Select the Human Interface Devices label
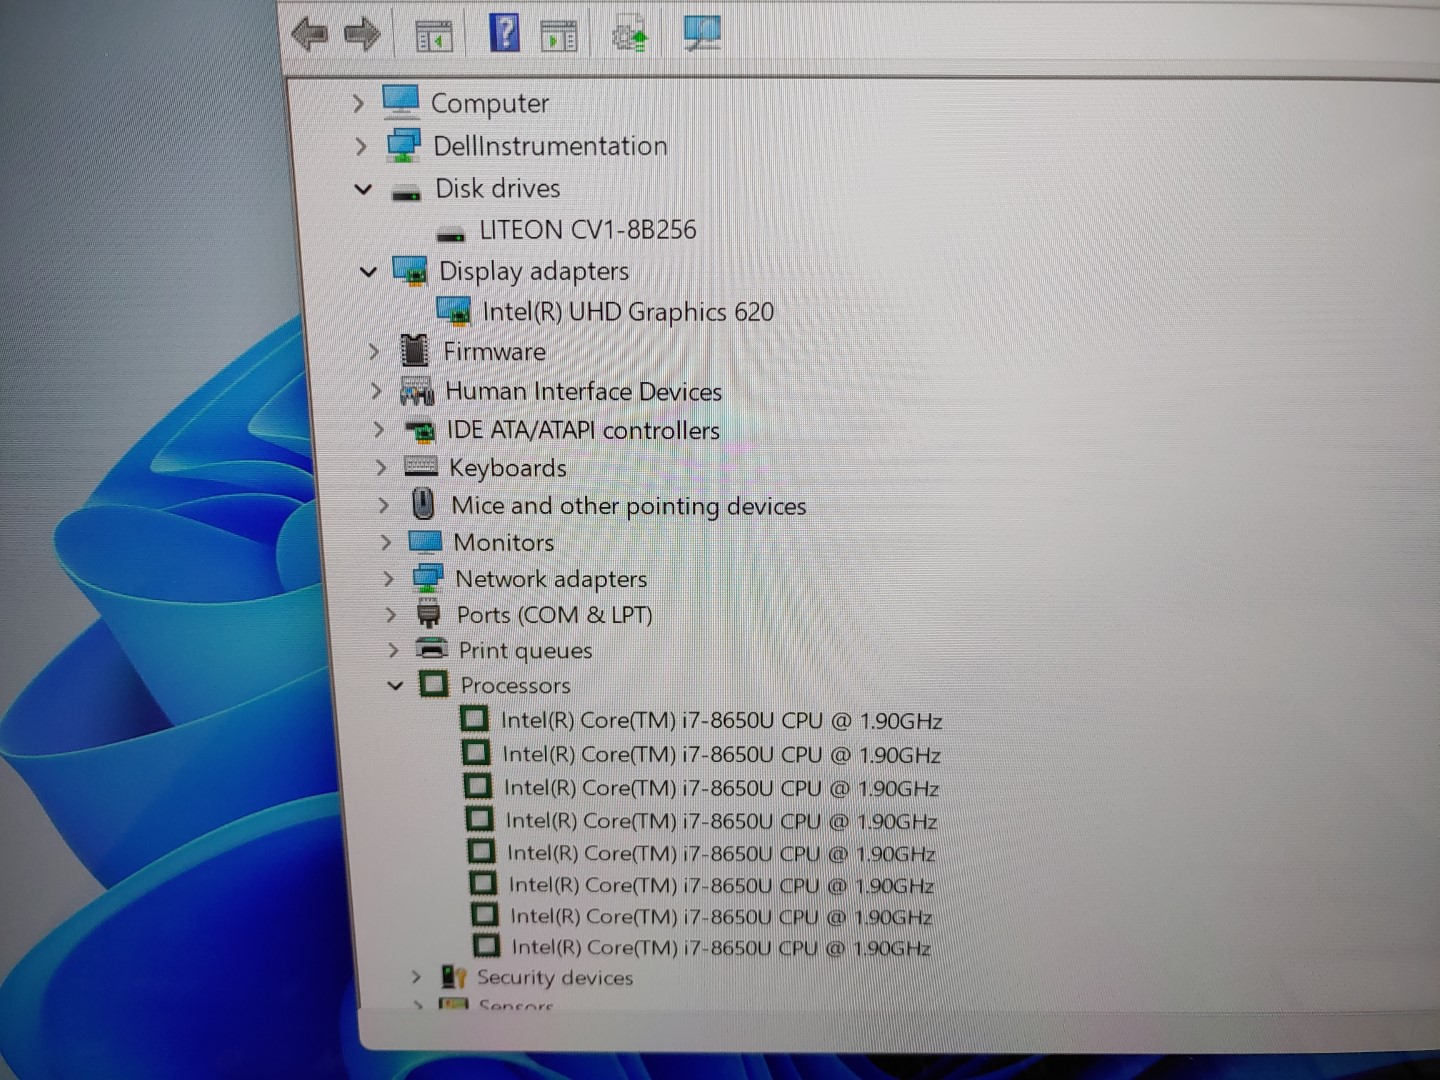 (583, 391)
